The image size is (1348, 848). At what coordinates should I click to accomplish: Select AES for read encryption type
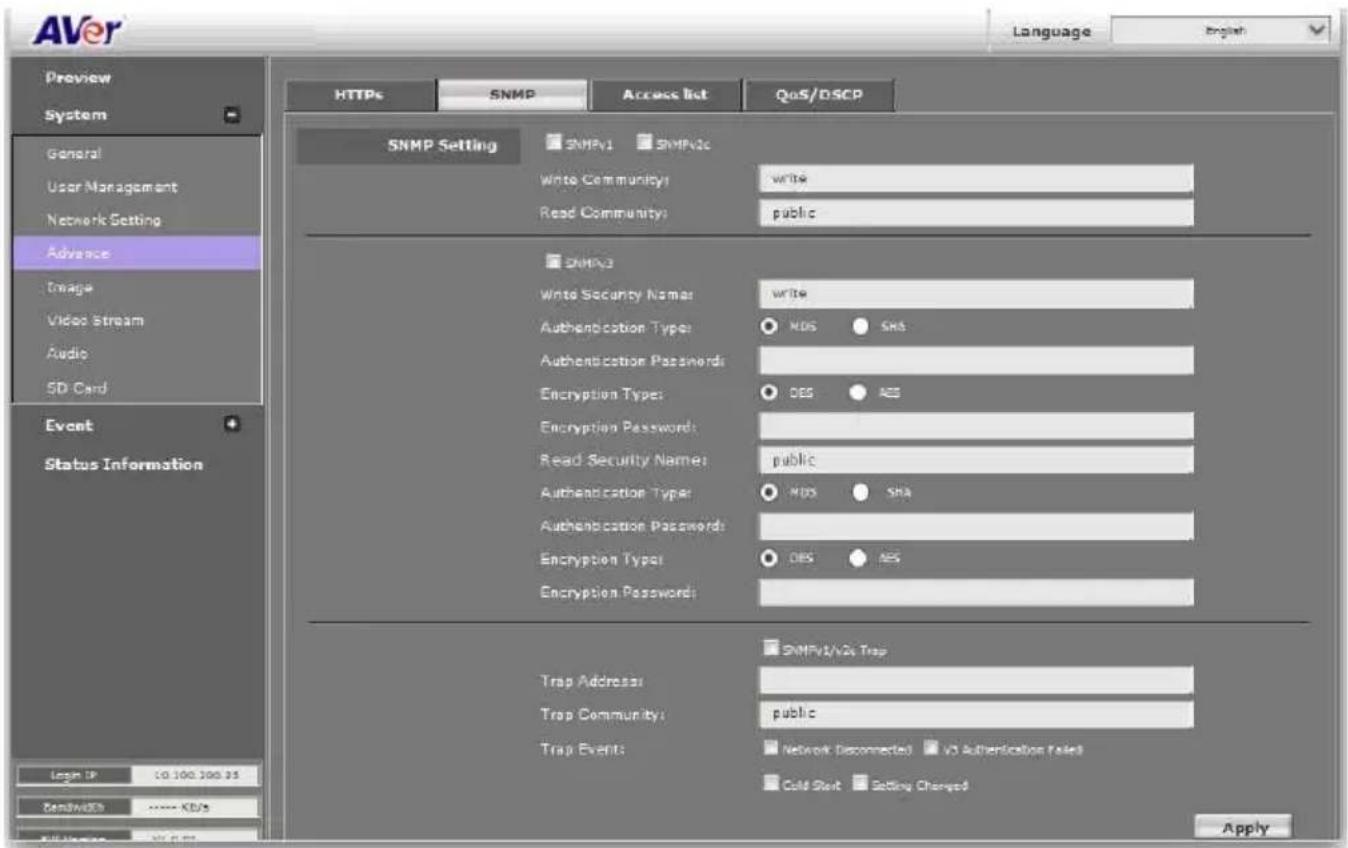click(859, 559)
